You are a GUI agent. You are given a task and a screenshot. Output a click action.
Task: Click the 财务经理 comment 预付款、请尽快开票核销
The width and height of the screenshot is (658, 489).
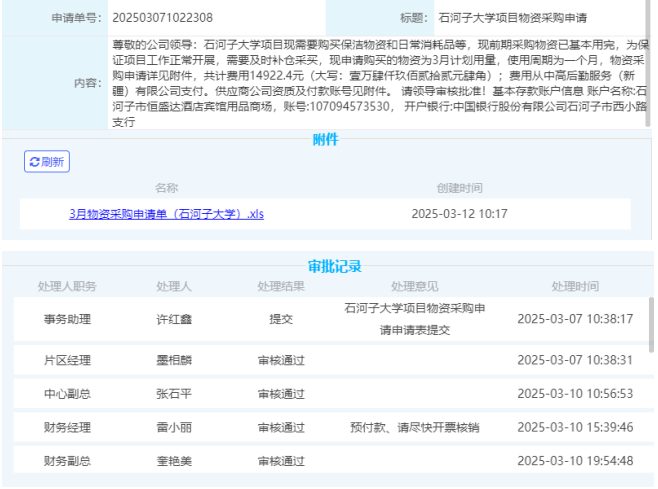(x=415, y=428)
